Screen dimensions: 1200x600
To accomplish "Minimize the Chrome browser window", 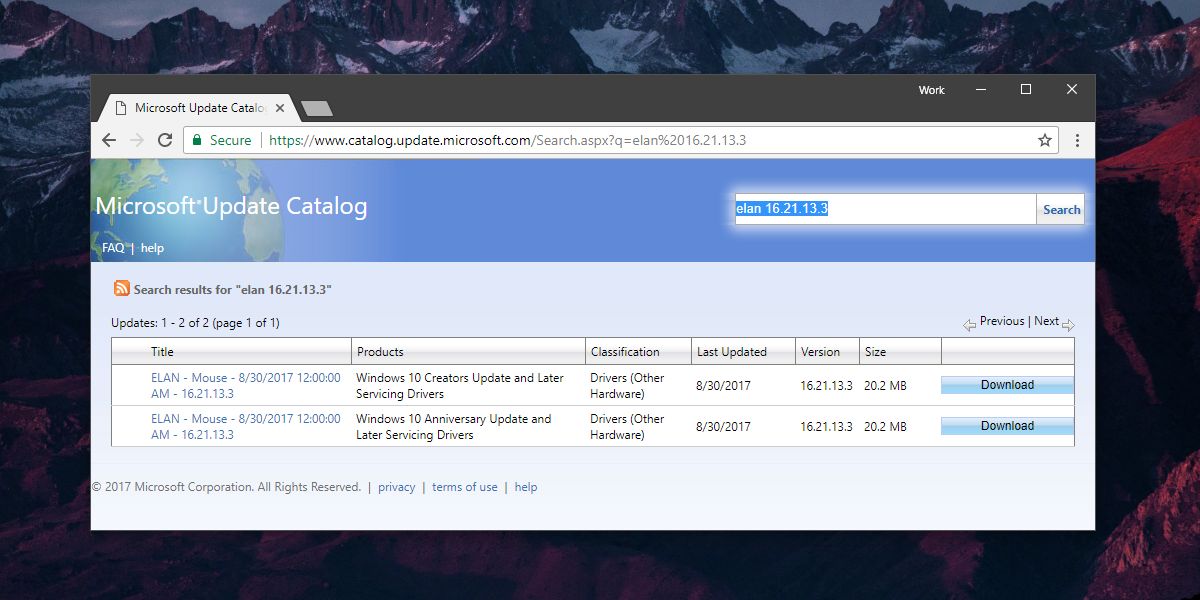I will (x=979, y=89).
